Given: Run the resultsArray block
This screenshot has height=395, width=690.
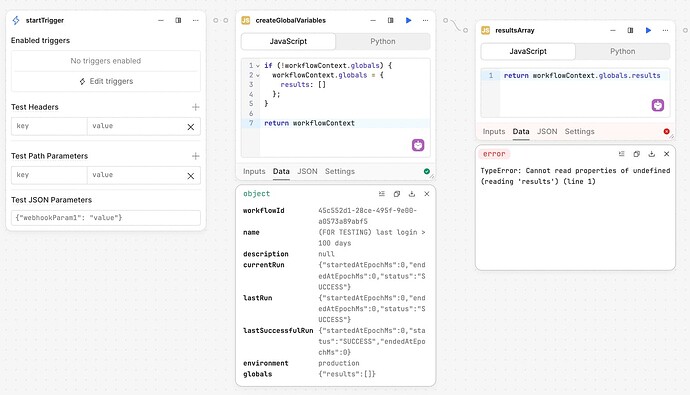Looking at the screenshot, I should pos(648,30).
